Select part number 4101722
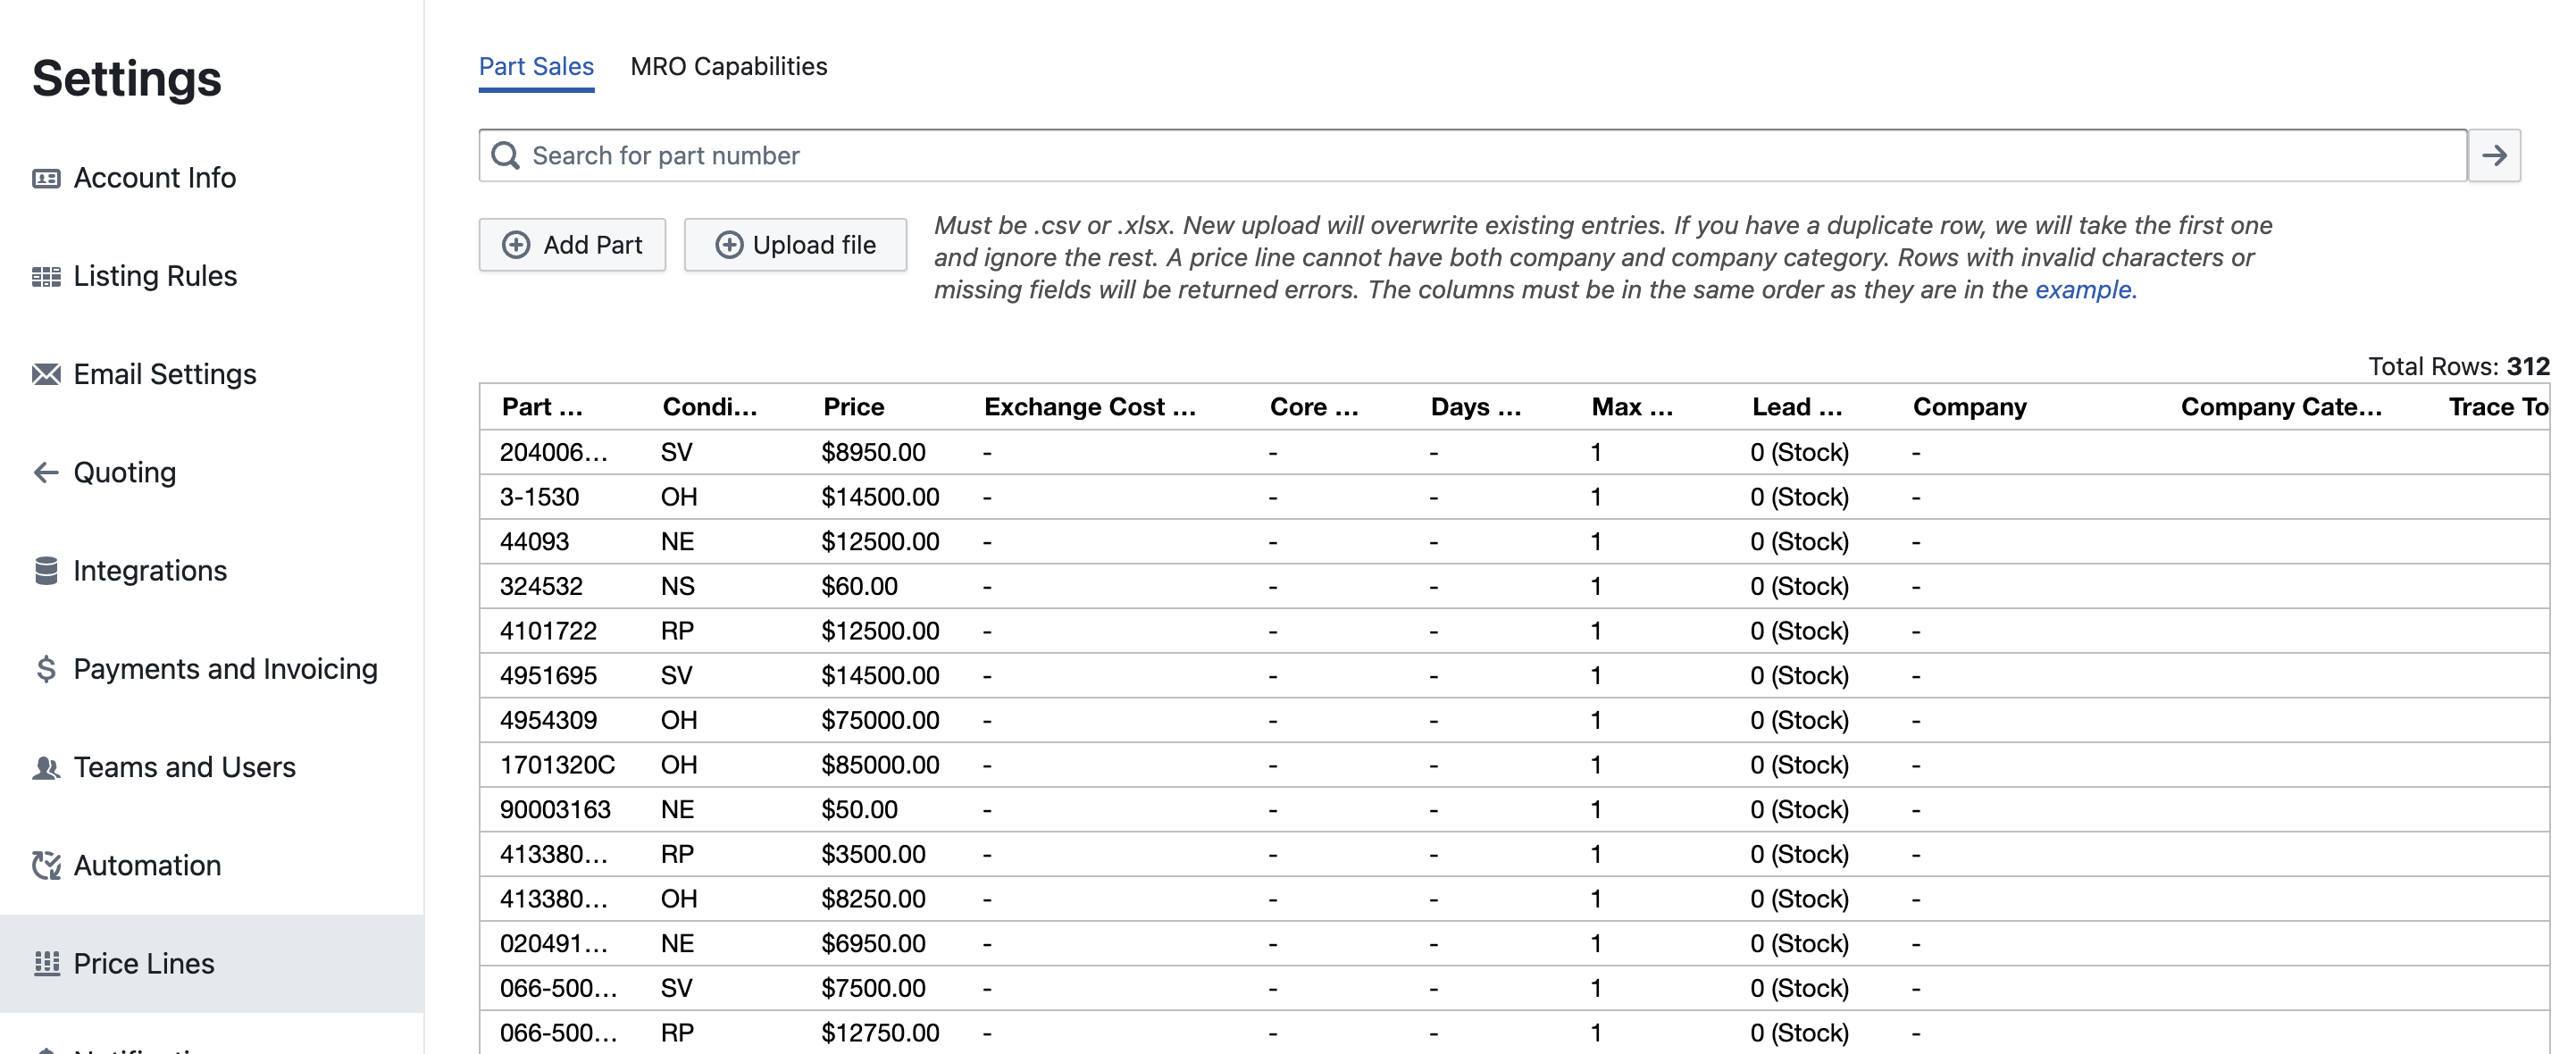 [x=548, y=631]
